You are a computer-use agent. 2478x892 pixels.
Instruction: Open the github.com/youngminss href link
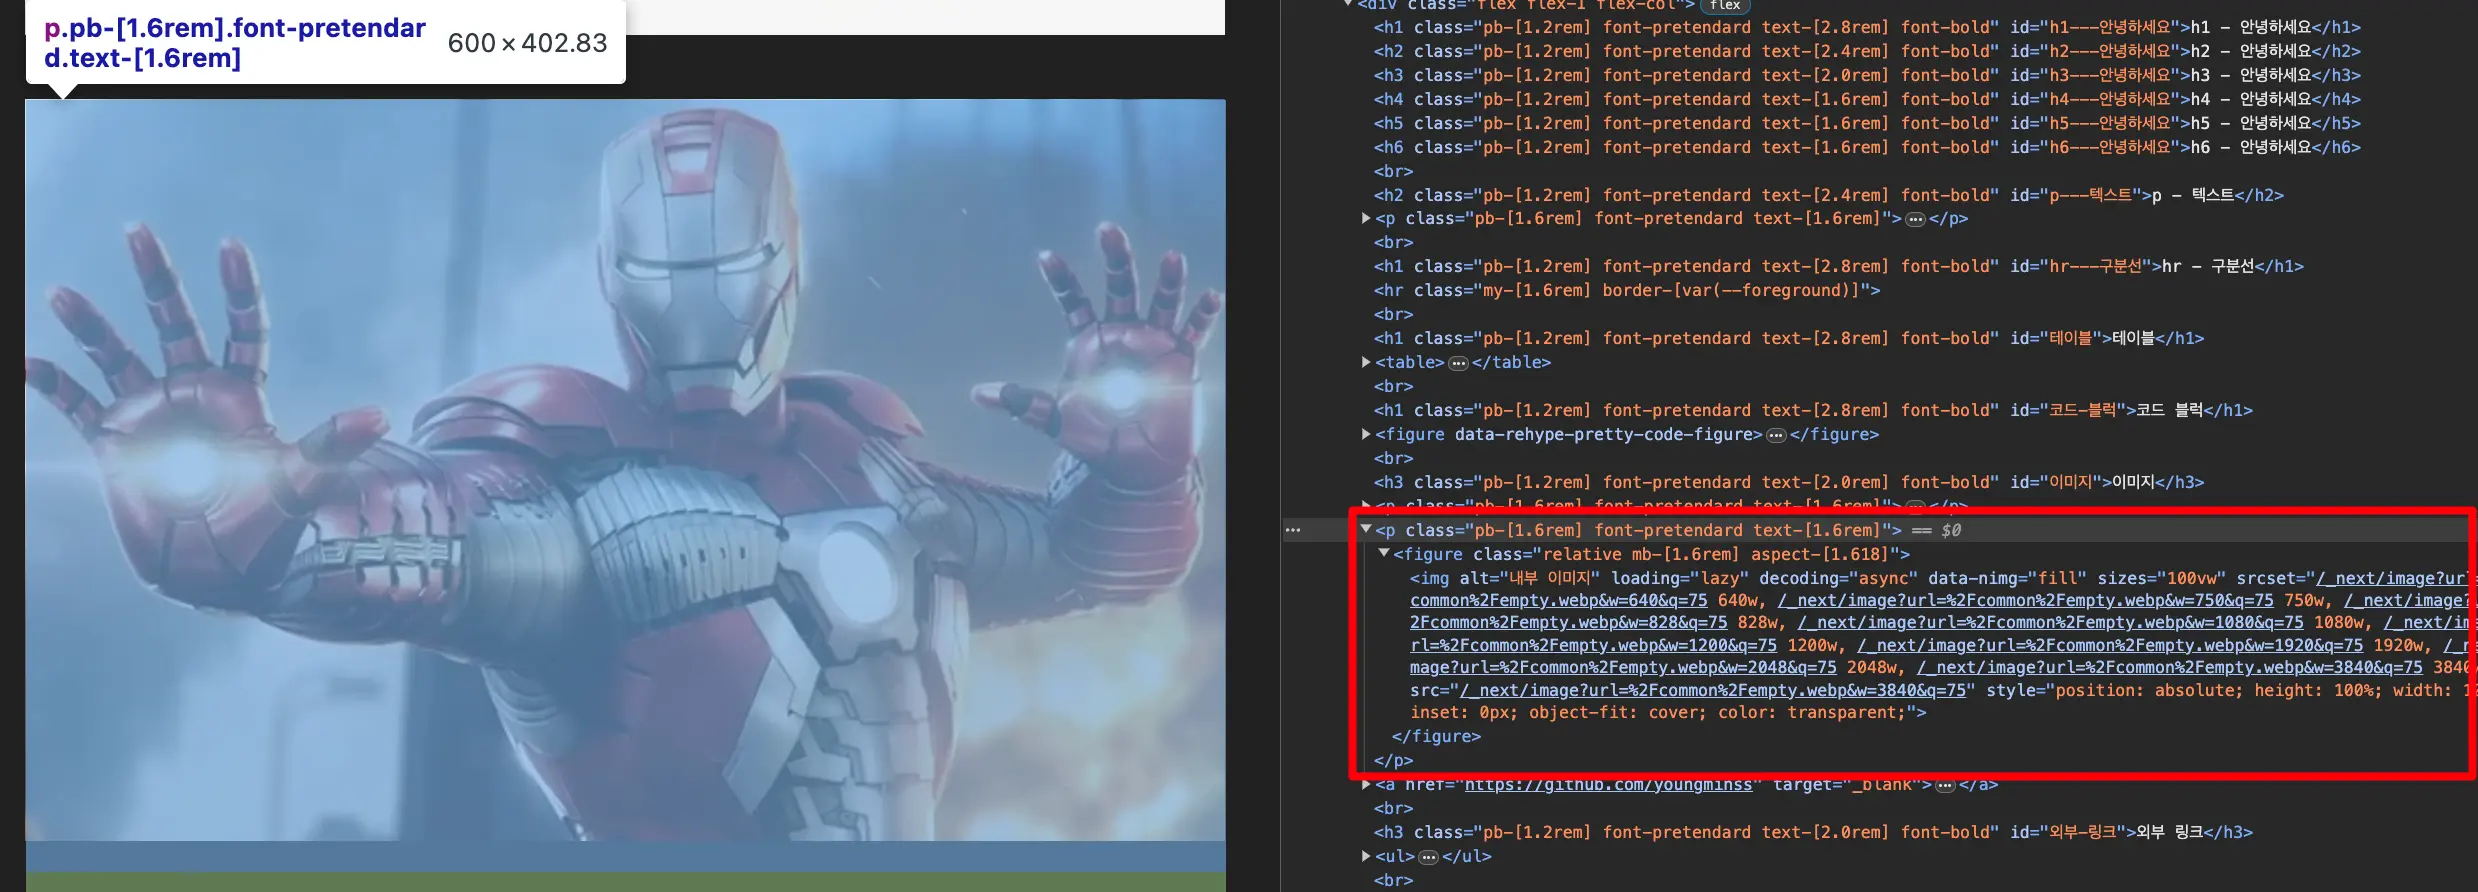click(1608, 785)
